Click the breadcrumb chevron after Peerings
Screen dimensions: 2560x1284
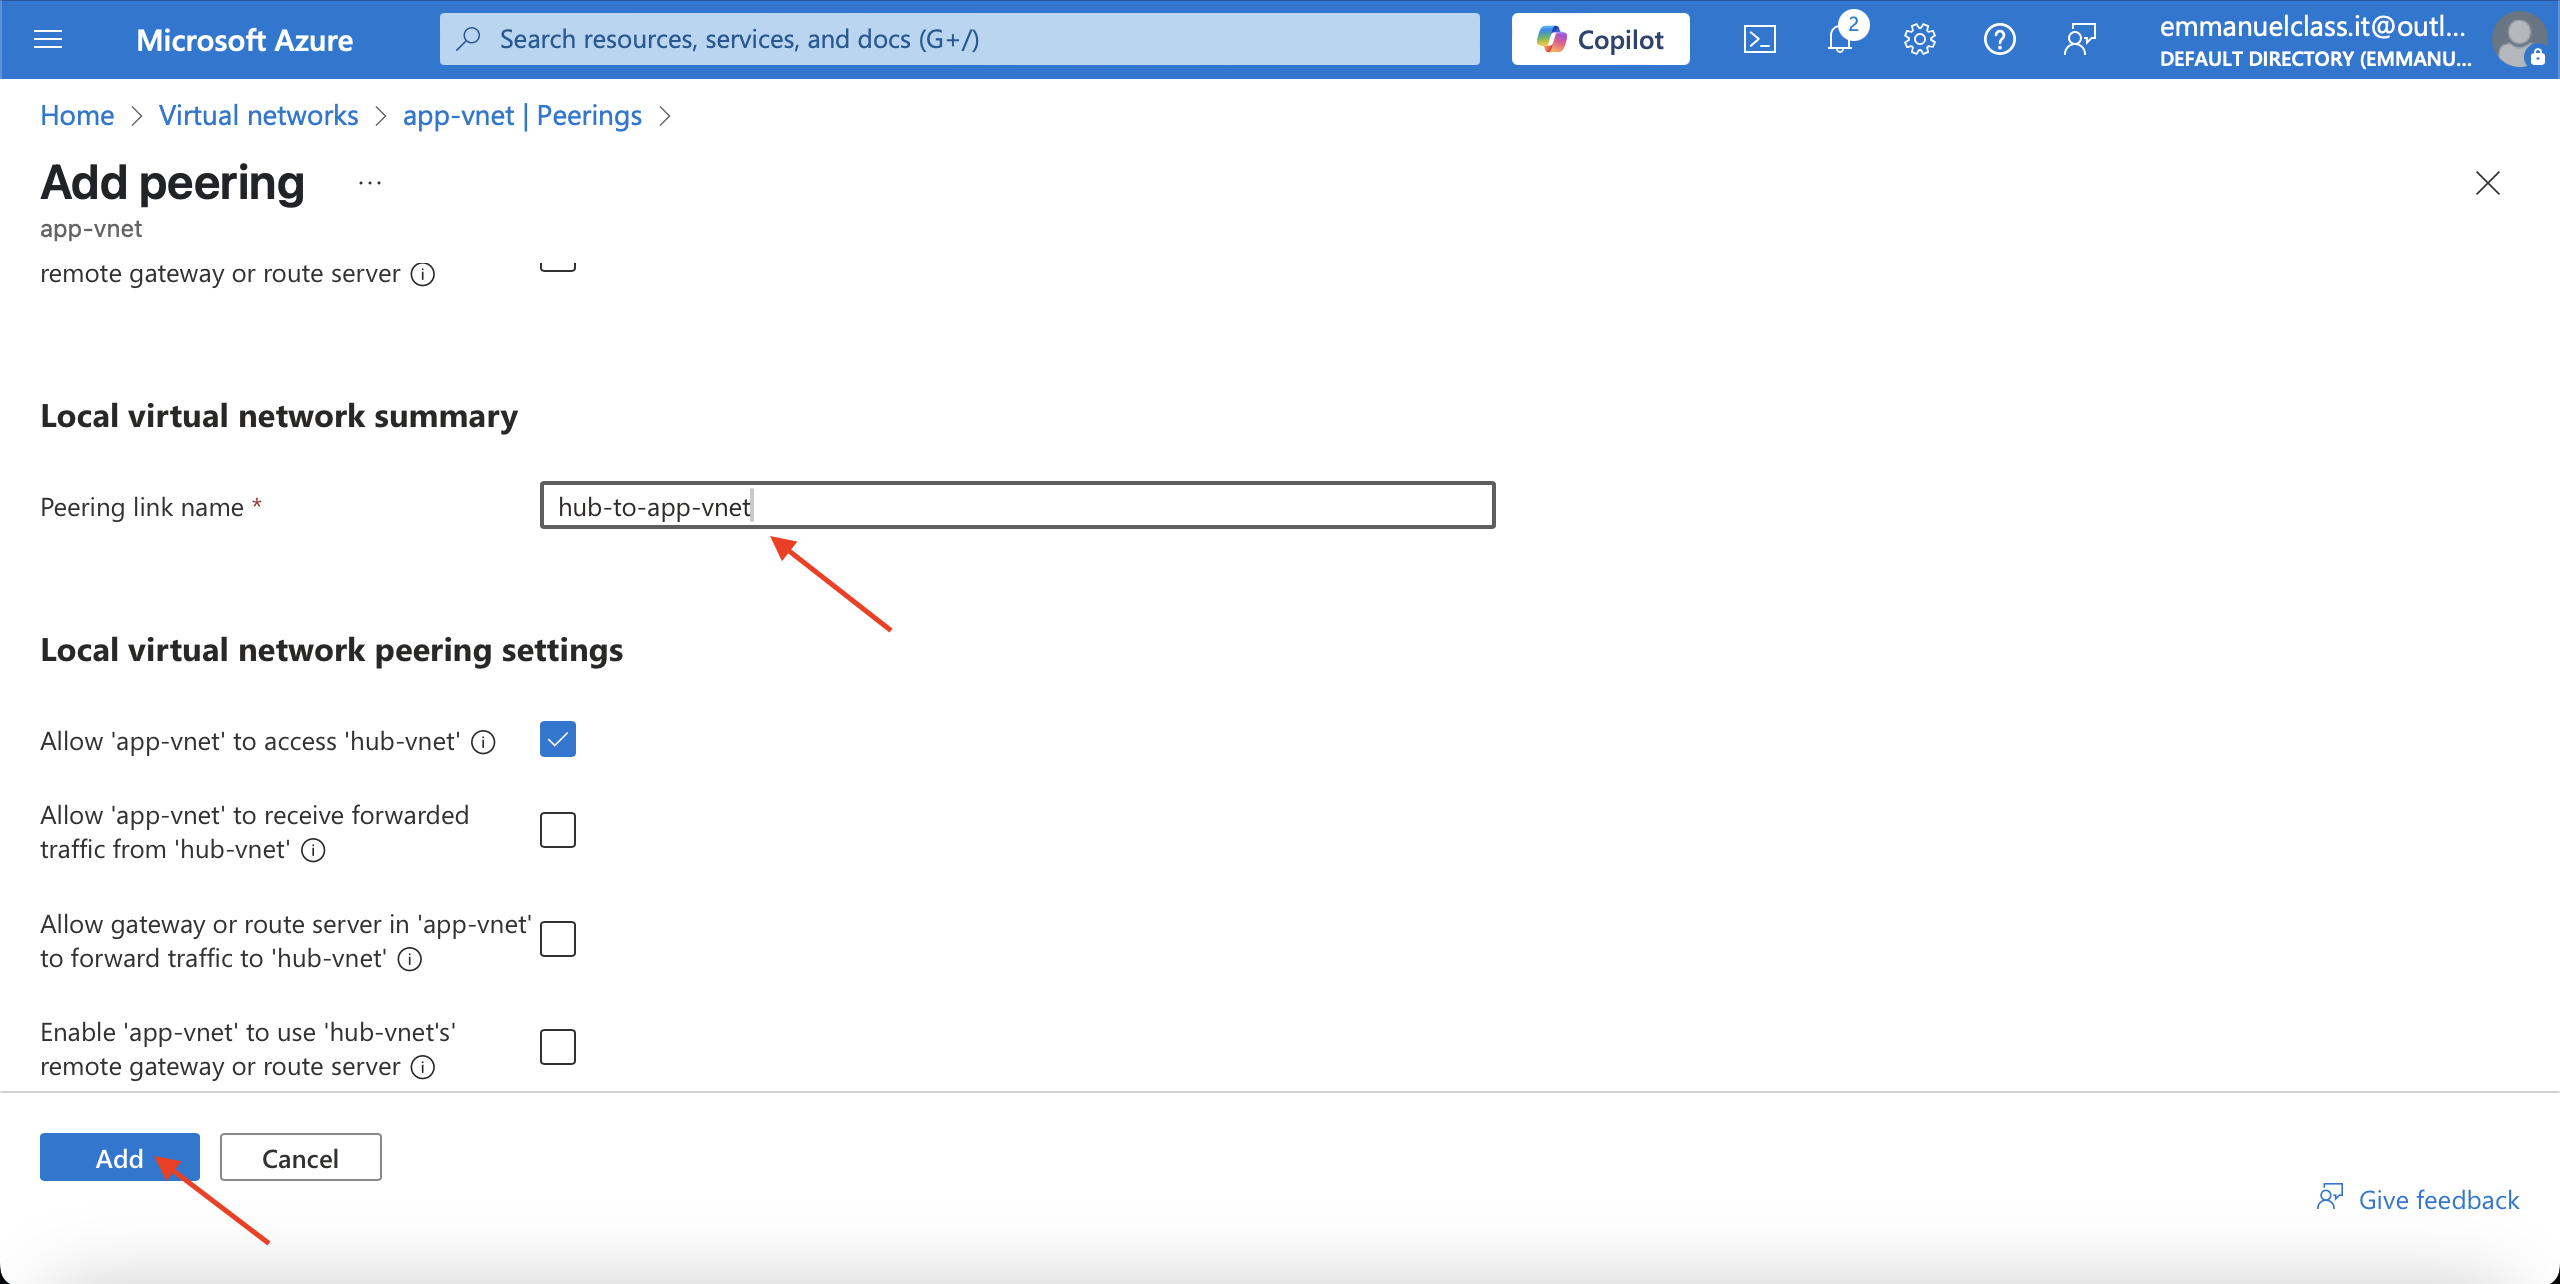(x=664, y=116)
